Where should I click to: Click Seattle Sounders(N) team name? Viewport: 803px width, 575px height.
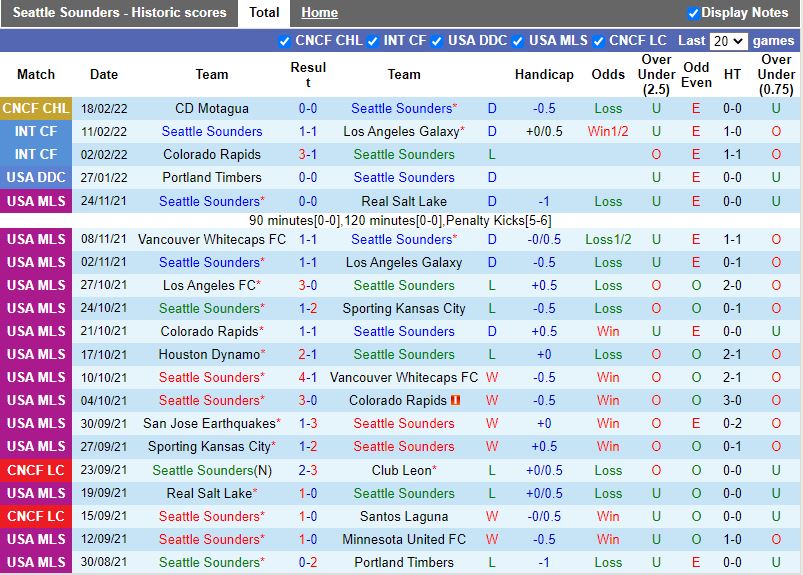click(x=212, y=470)
